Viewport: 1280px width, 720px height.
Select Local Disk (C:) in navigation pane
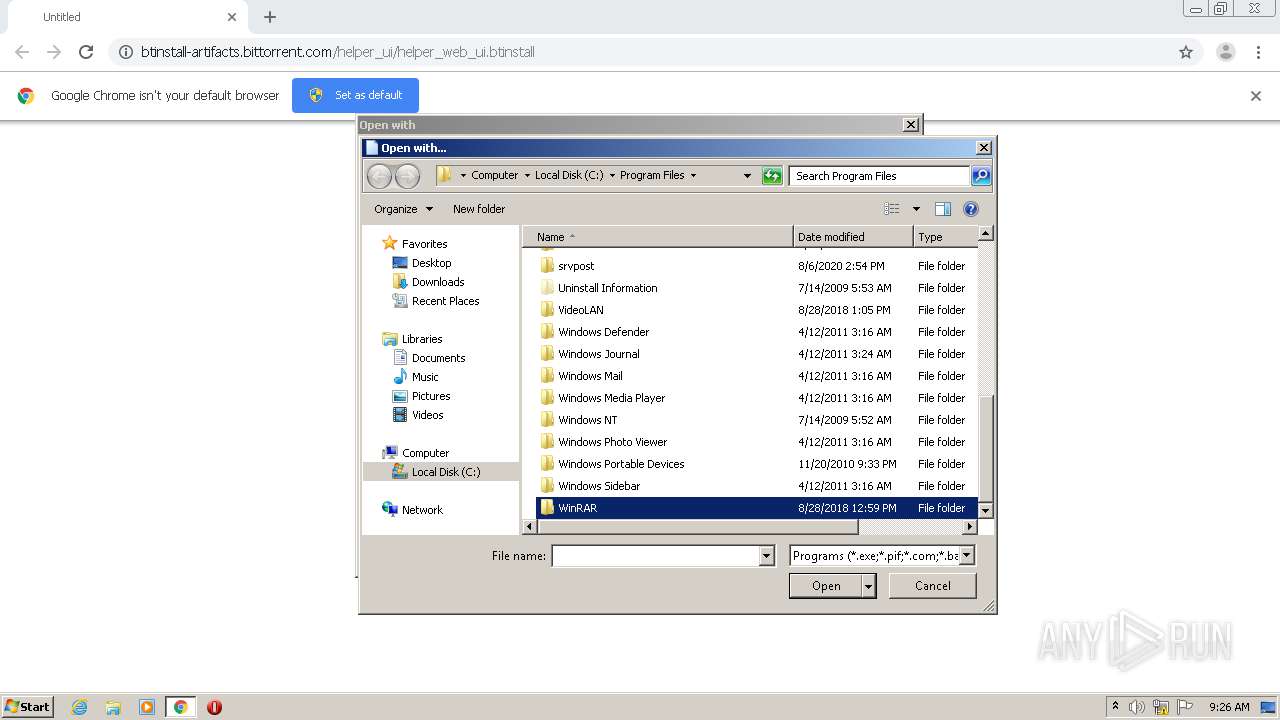click(441, 472)
